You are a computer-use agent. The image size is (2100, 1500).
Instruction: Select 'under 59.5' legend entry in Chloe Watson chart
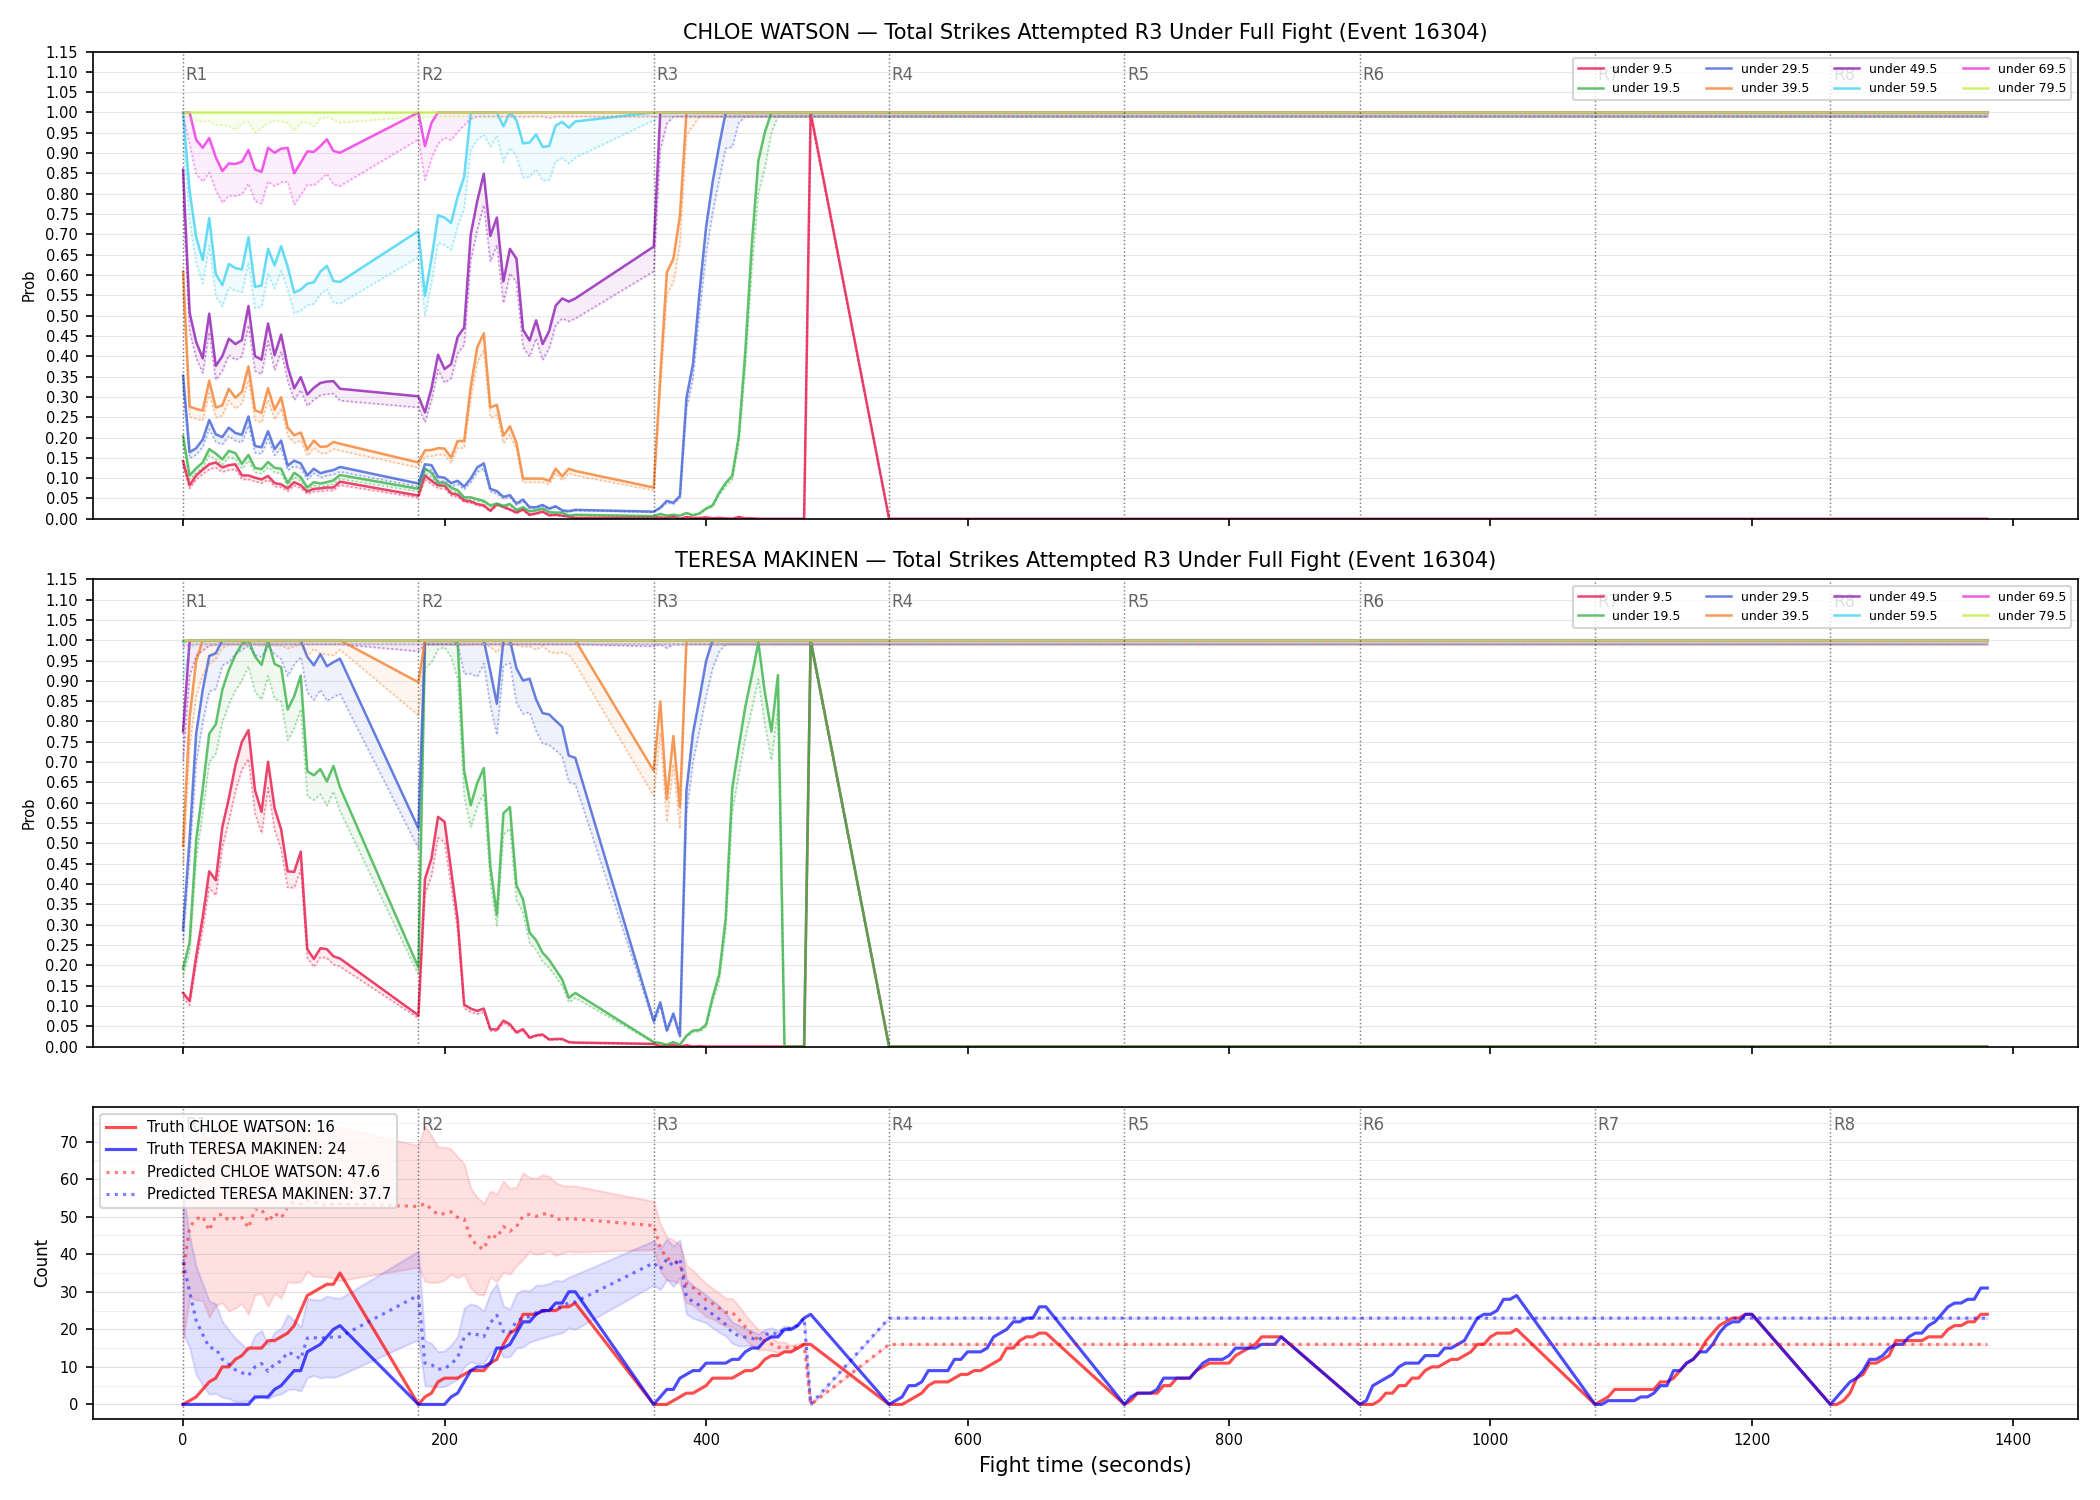coord(1885,88)
